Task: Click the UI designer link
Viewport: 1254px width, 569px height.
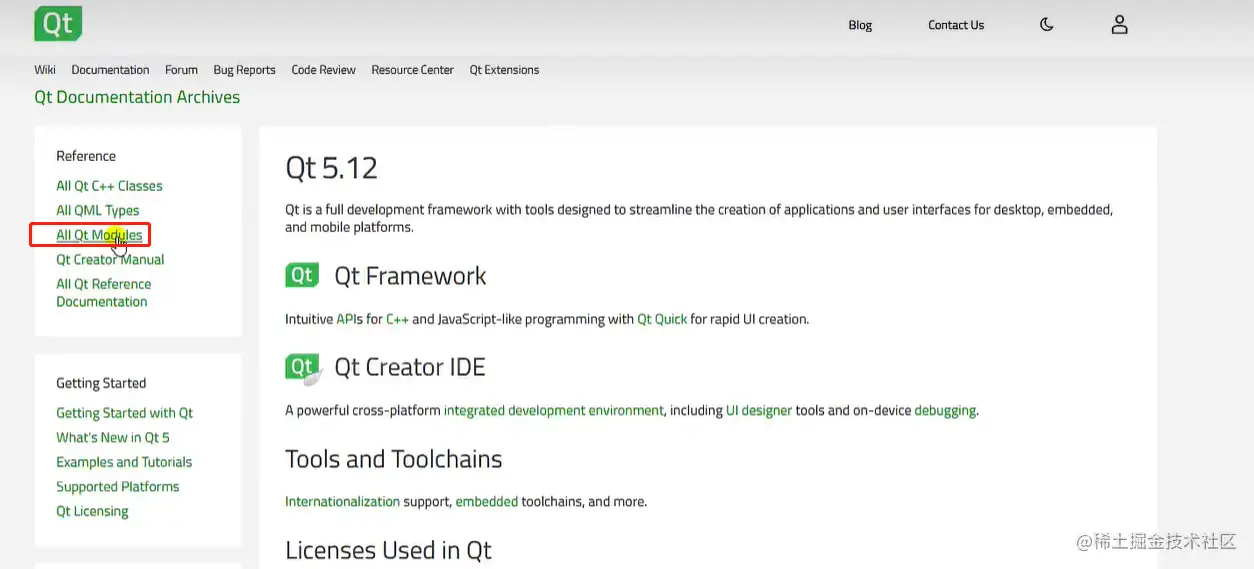Action: click(x=758, y=410)
